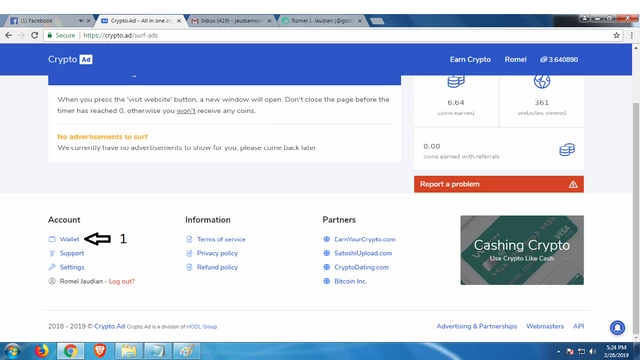This screenshot has width=640, height=360.
Task: Click the user icon beside Romel Jaudian
Action: (52, 281)
